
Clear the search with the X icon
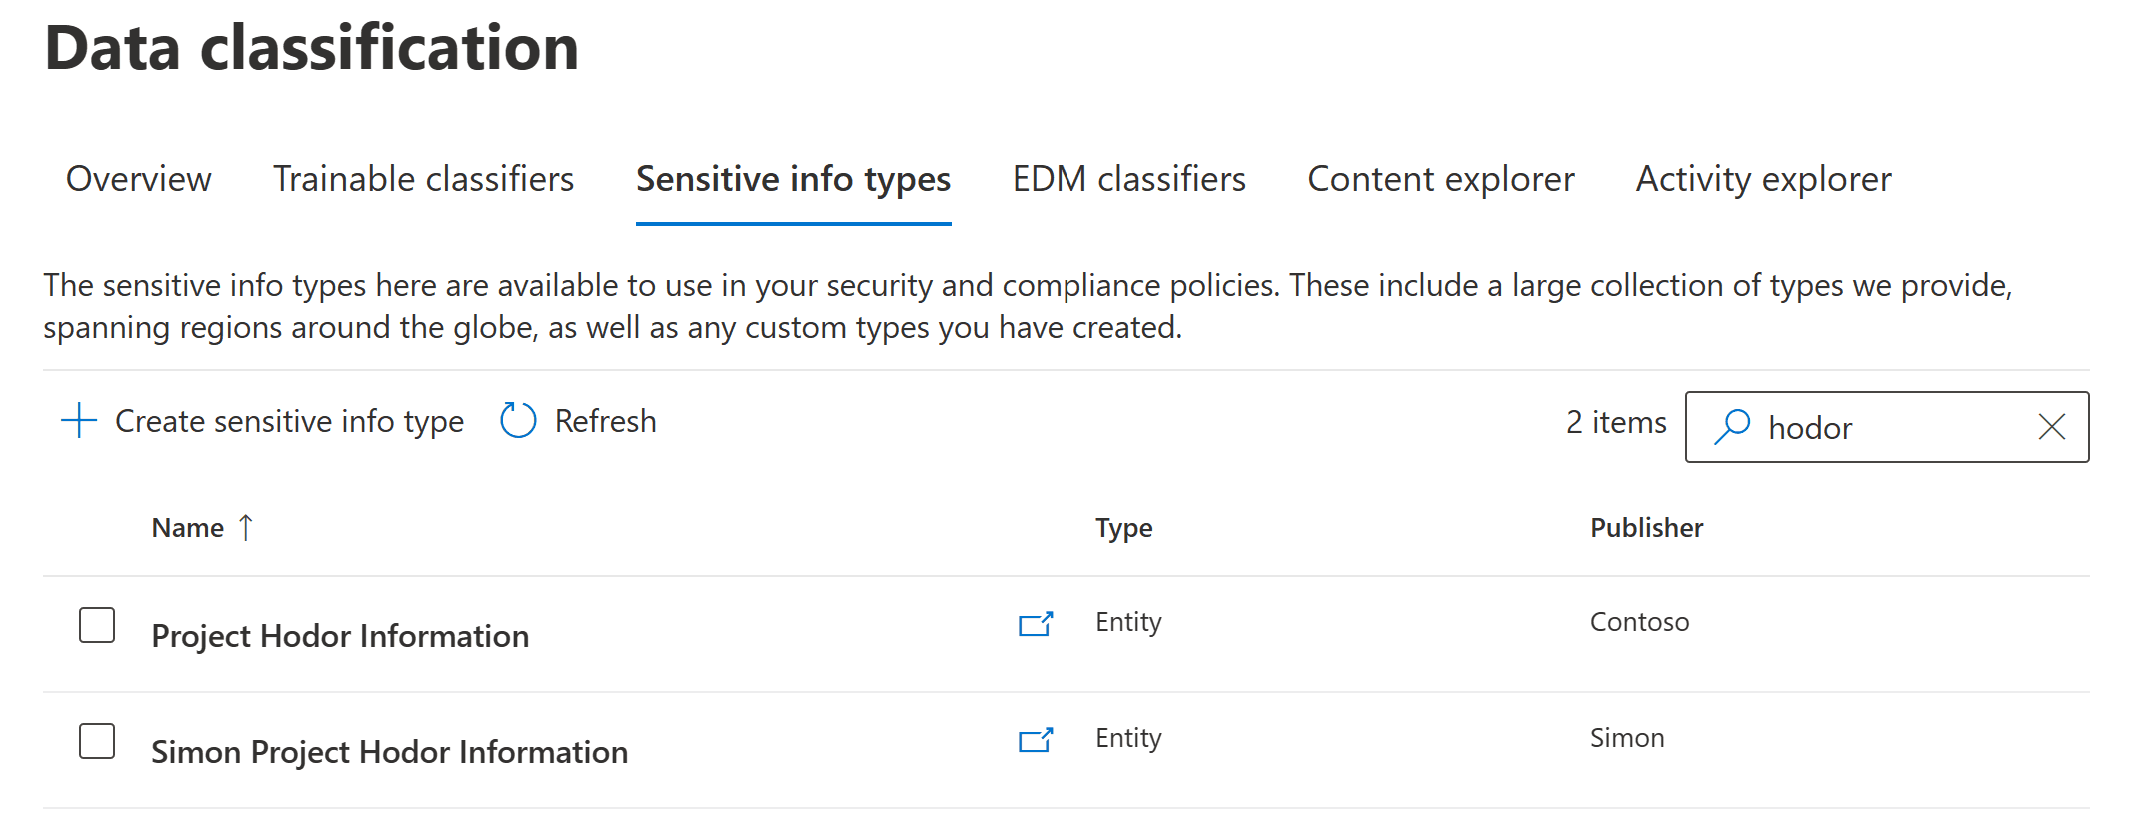coord(2051,427)
